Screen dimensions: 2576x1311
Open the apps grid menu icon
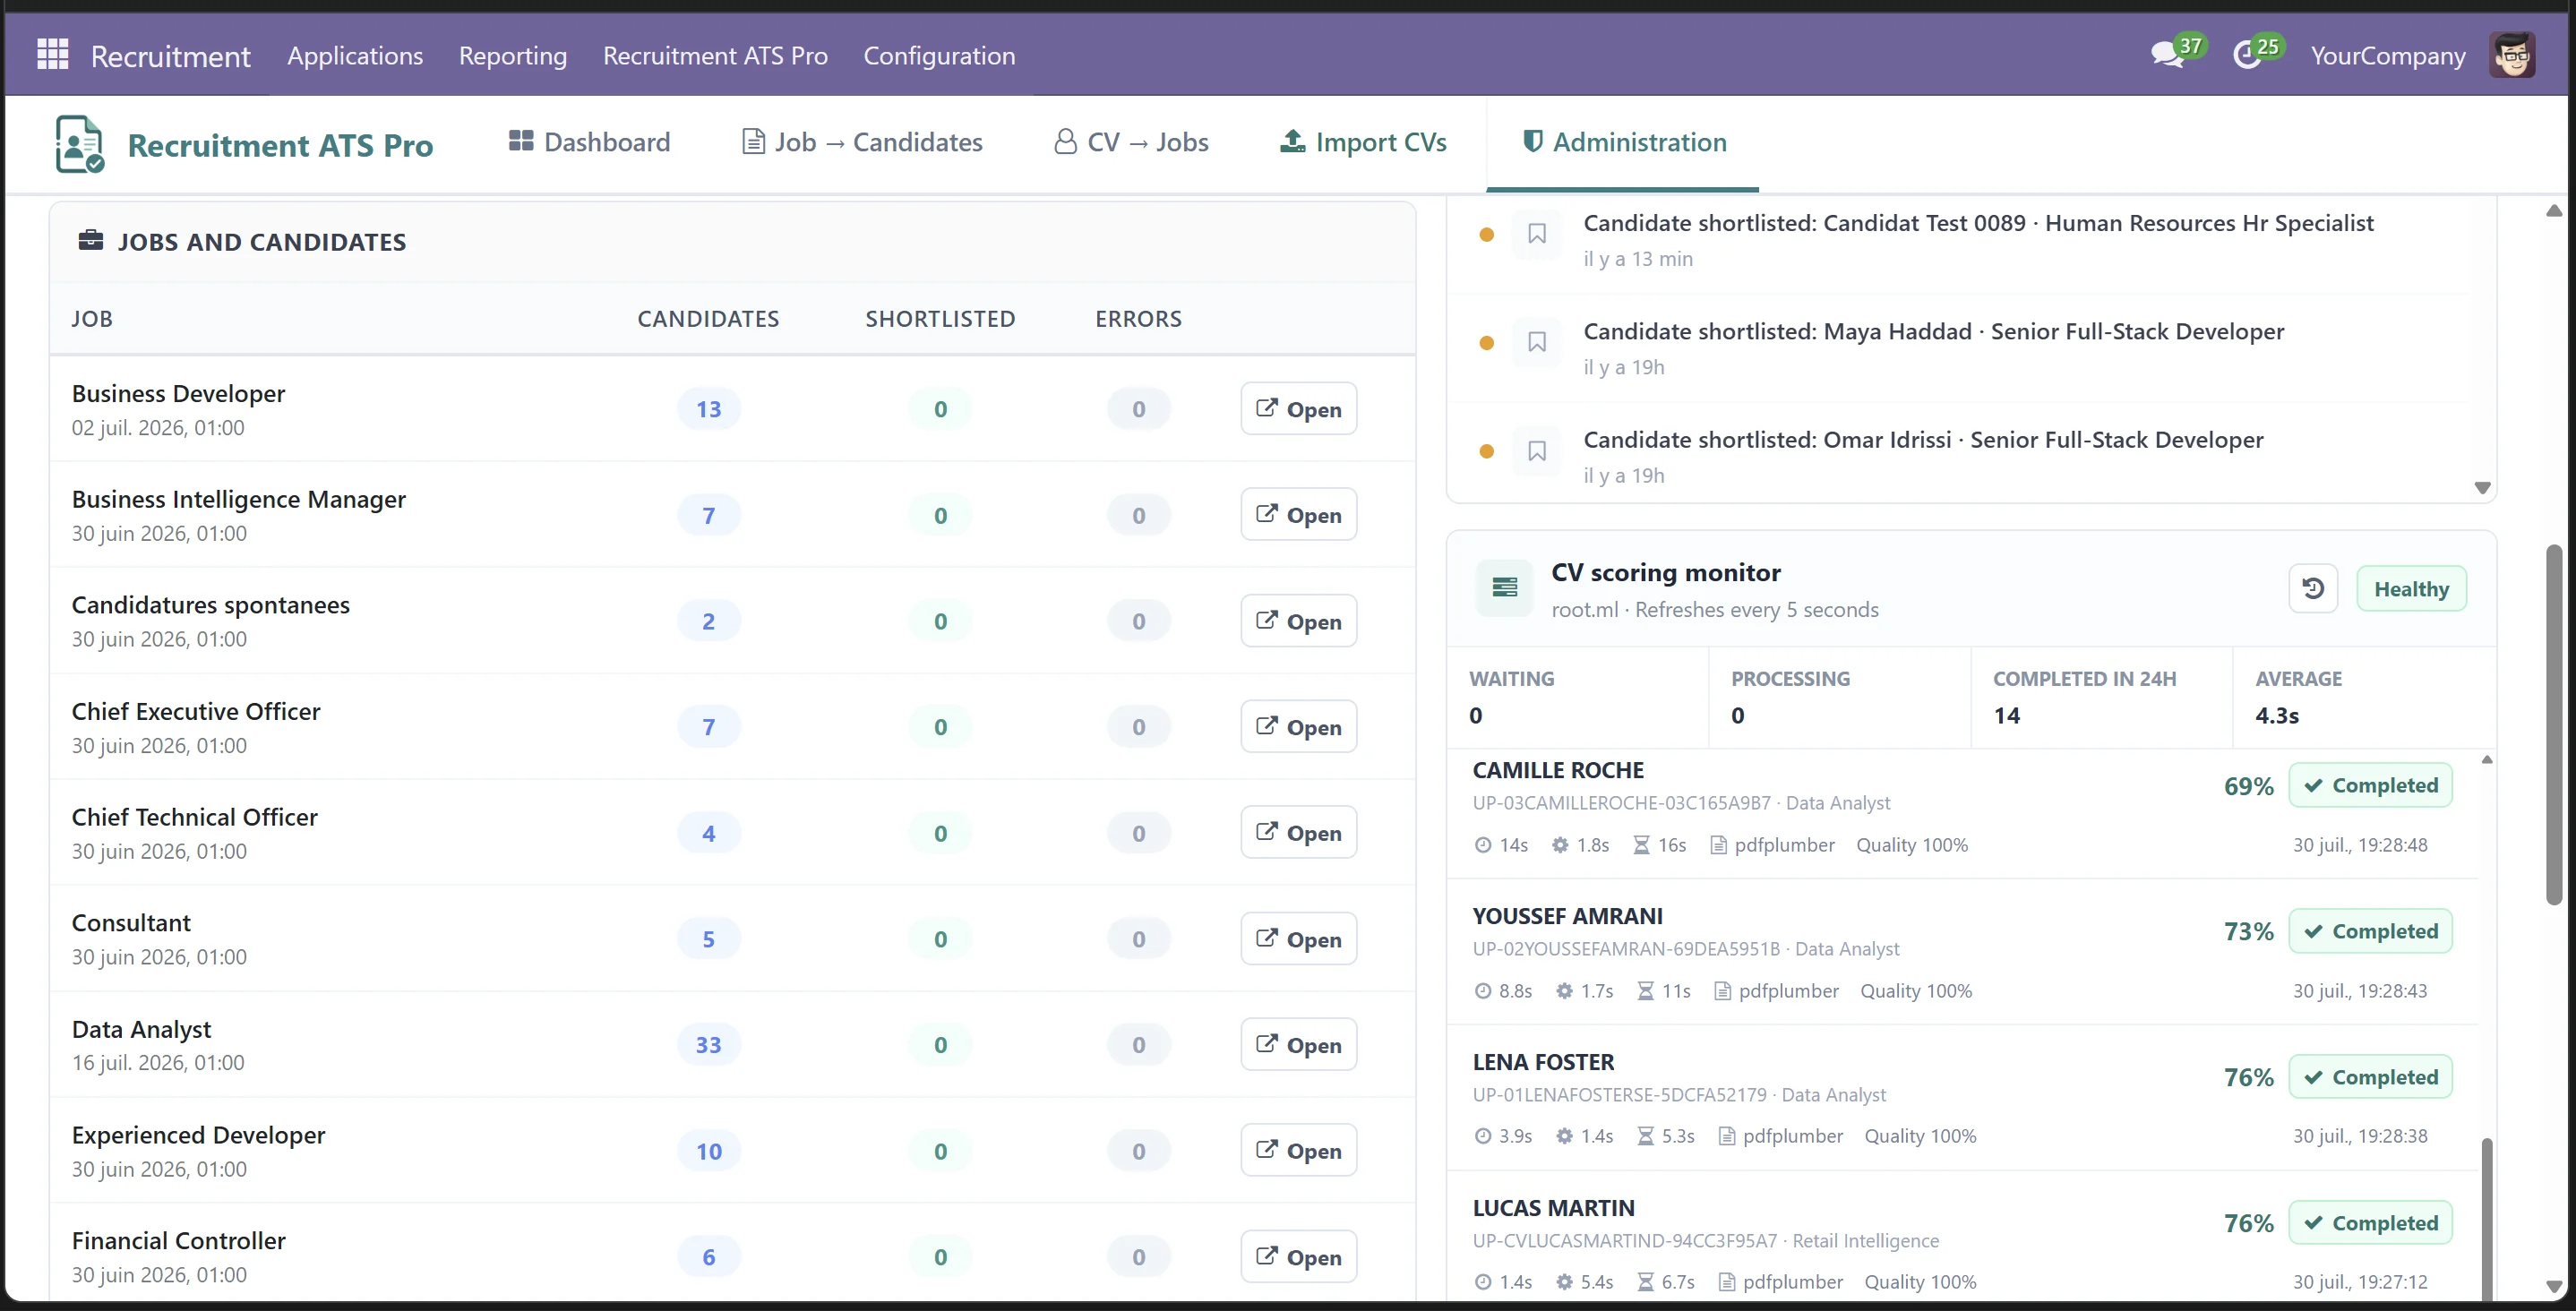[52, 54]
